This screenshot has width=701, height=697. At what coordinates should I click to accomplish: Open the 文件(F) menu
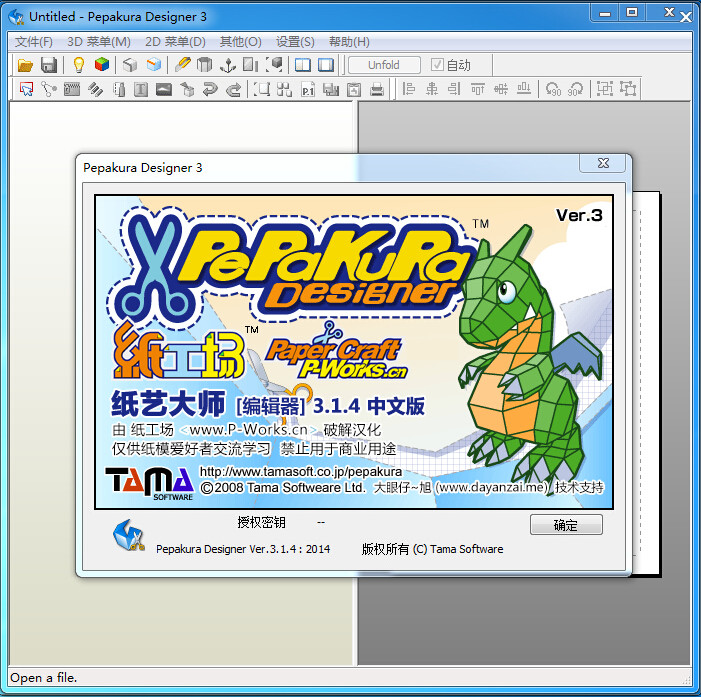tap(34, 42)
